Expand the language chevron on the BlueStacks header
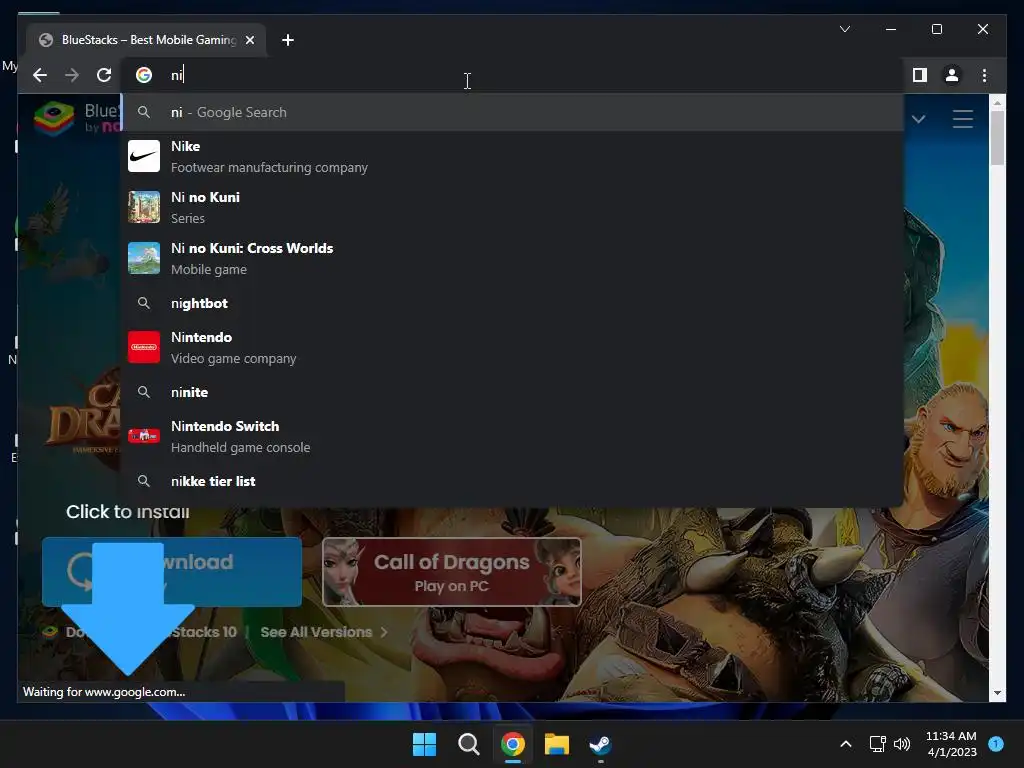 pos(918,119)
